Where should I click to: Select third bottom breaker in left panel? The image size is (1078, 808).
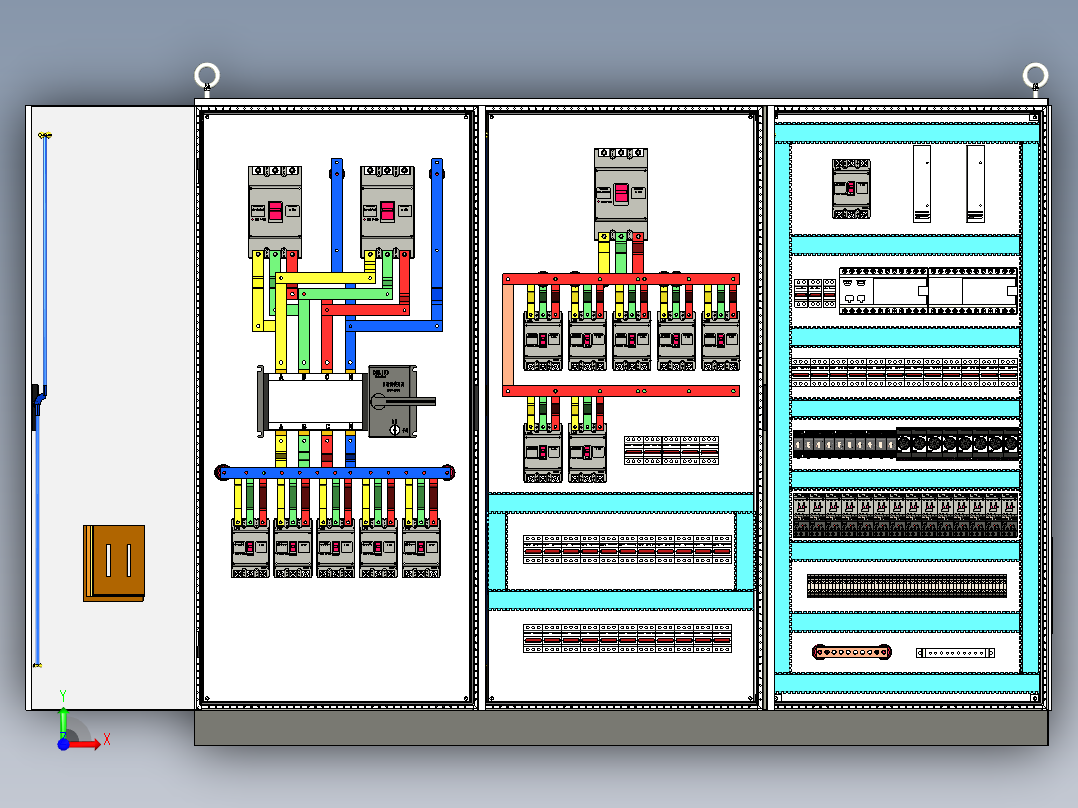[x=336, y=548]
